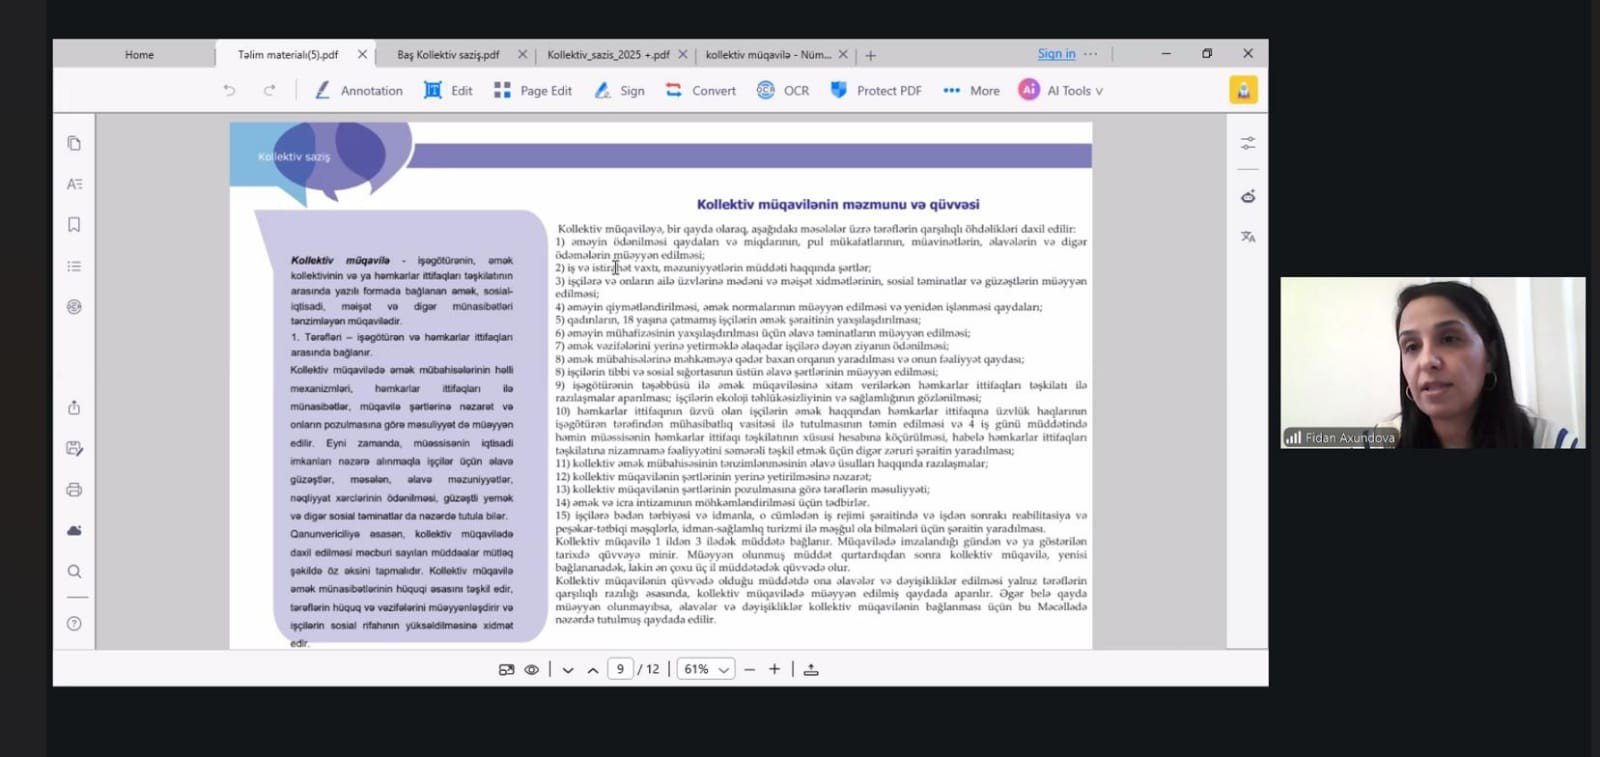Screen dimensions: 1600x757
Task: Click the Sign in link
Action: (x=1056, y=54)
